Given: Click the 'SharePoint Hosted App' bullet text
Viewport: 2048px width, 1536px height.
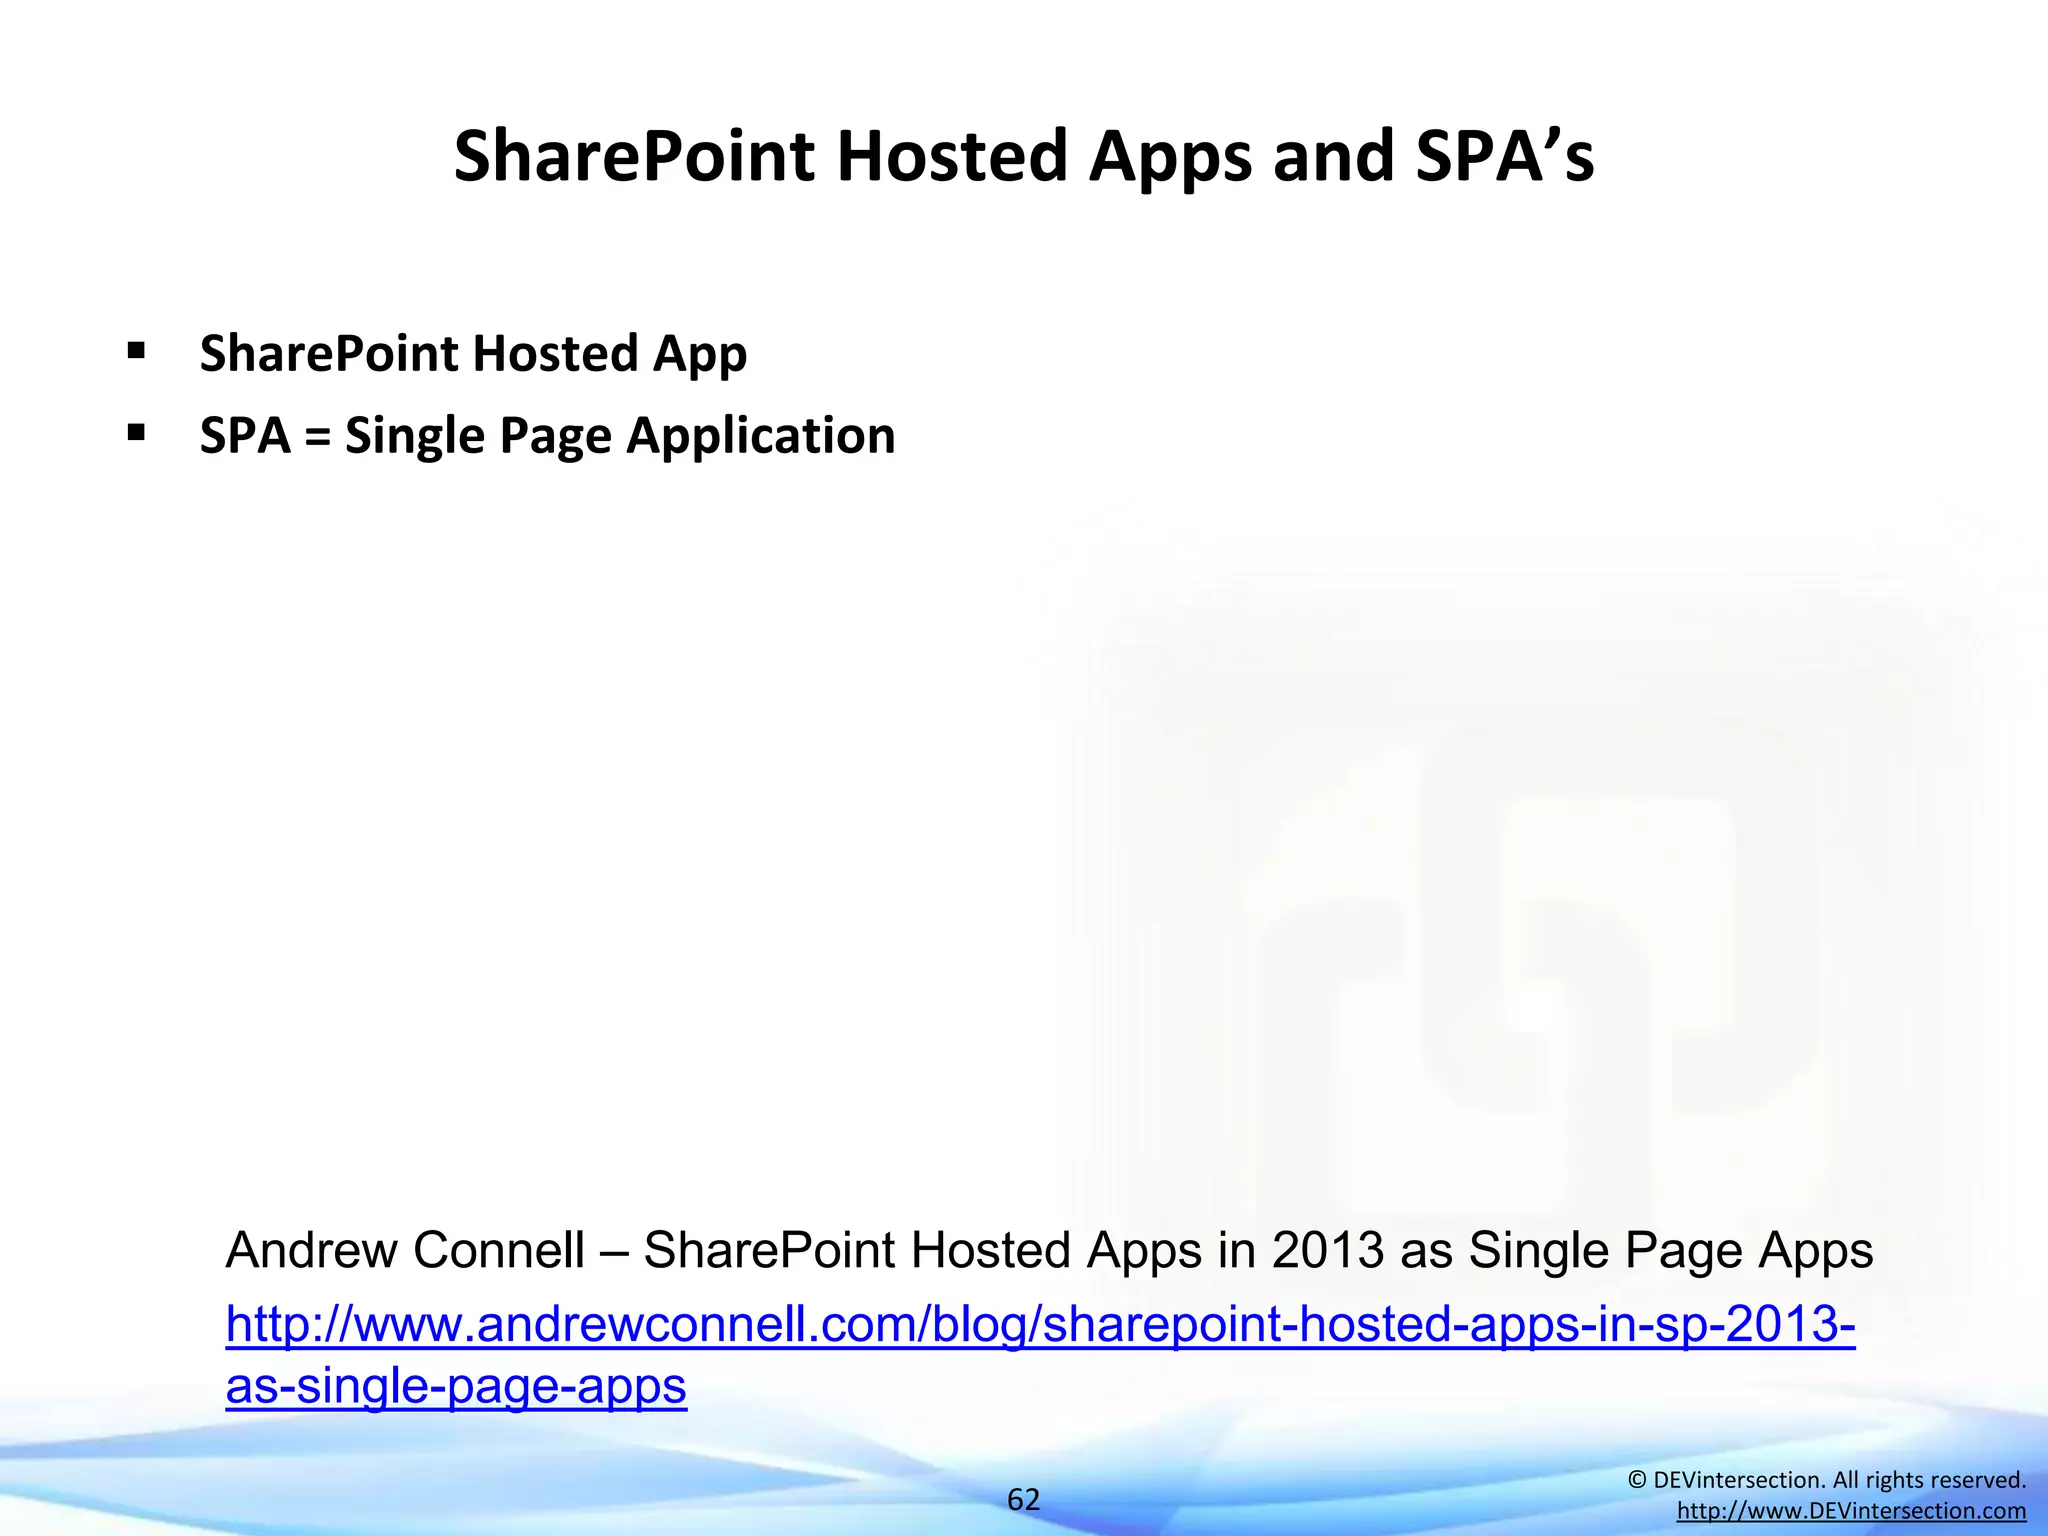Looking at the screenshot, I should 473,354.
